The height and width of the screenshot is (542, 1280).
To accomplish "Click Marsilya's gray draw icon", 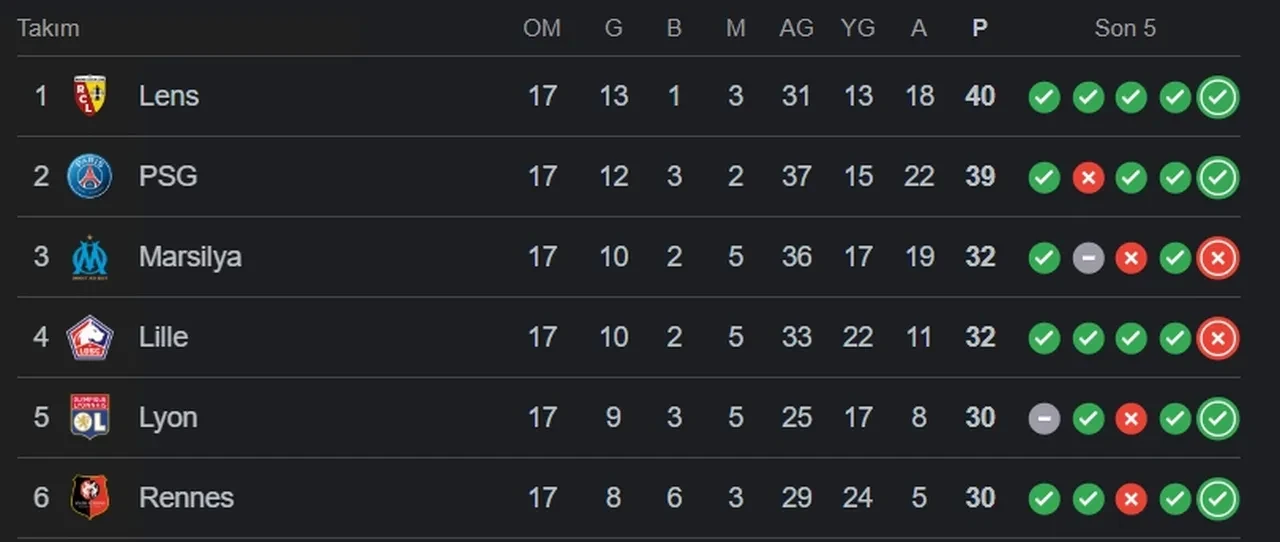I will [1088, 258].
